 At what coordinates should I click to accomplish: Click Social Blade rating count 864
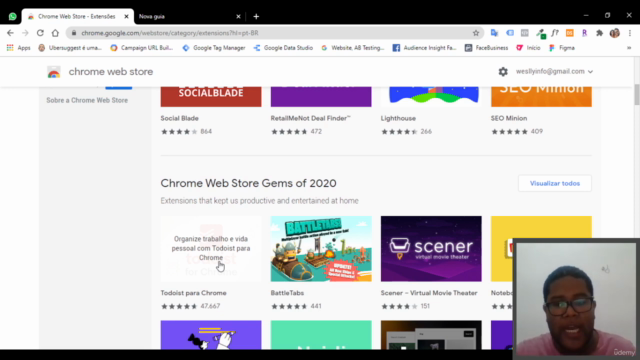[x=206, y=131]
